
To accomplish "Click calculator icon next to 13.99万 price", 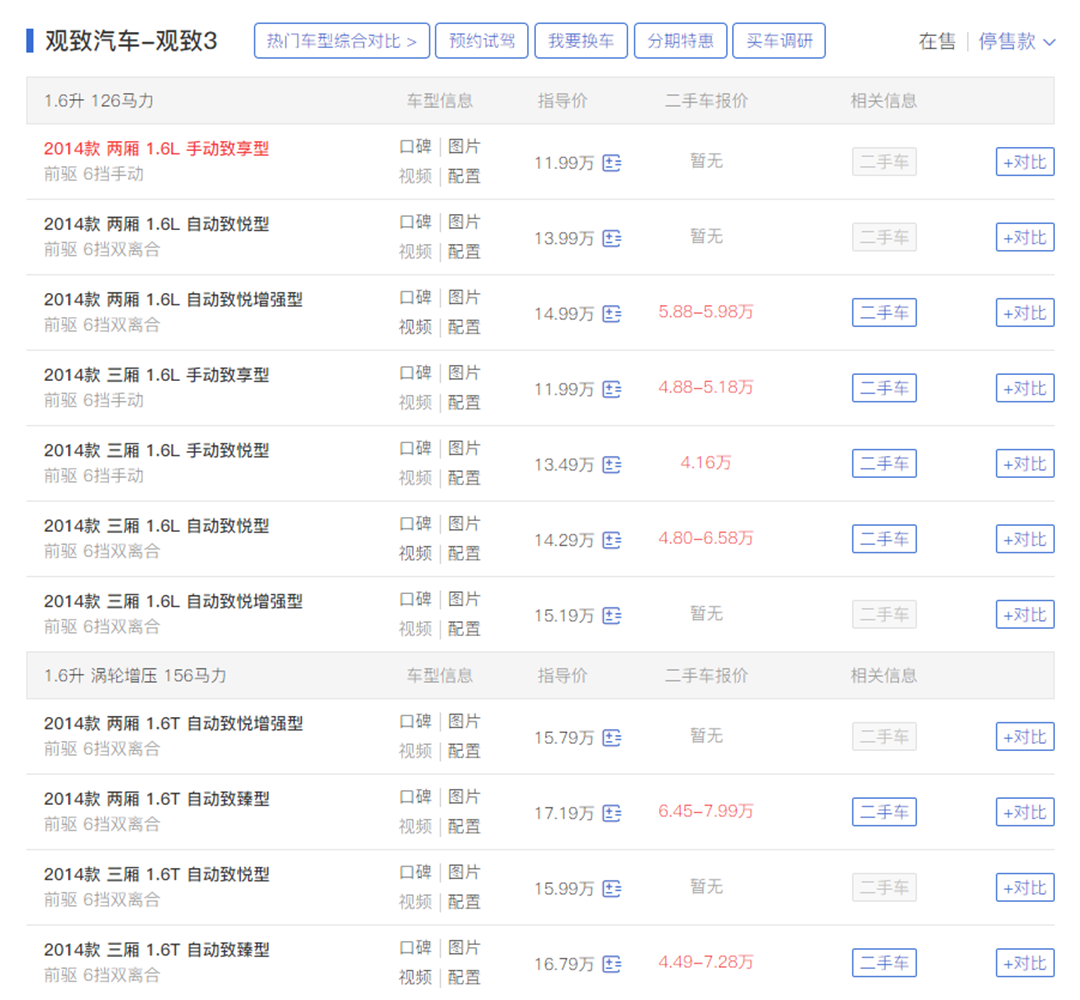I will (x=612, y=238).
